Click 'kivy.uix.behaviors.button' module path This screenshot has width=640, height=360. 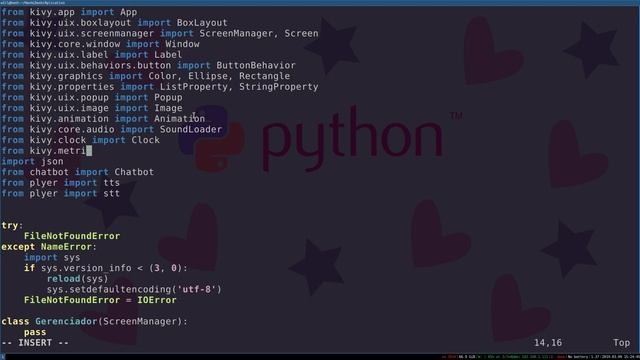coord(100,65)
